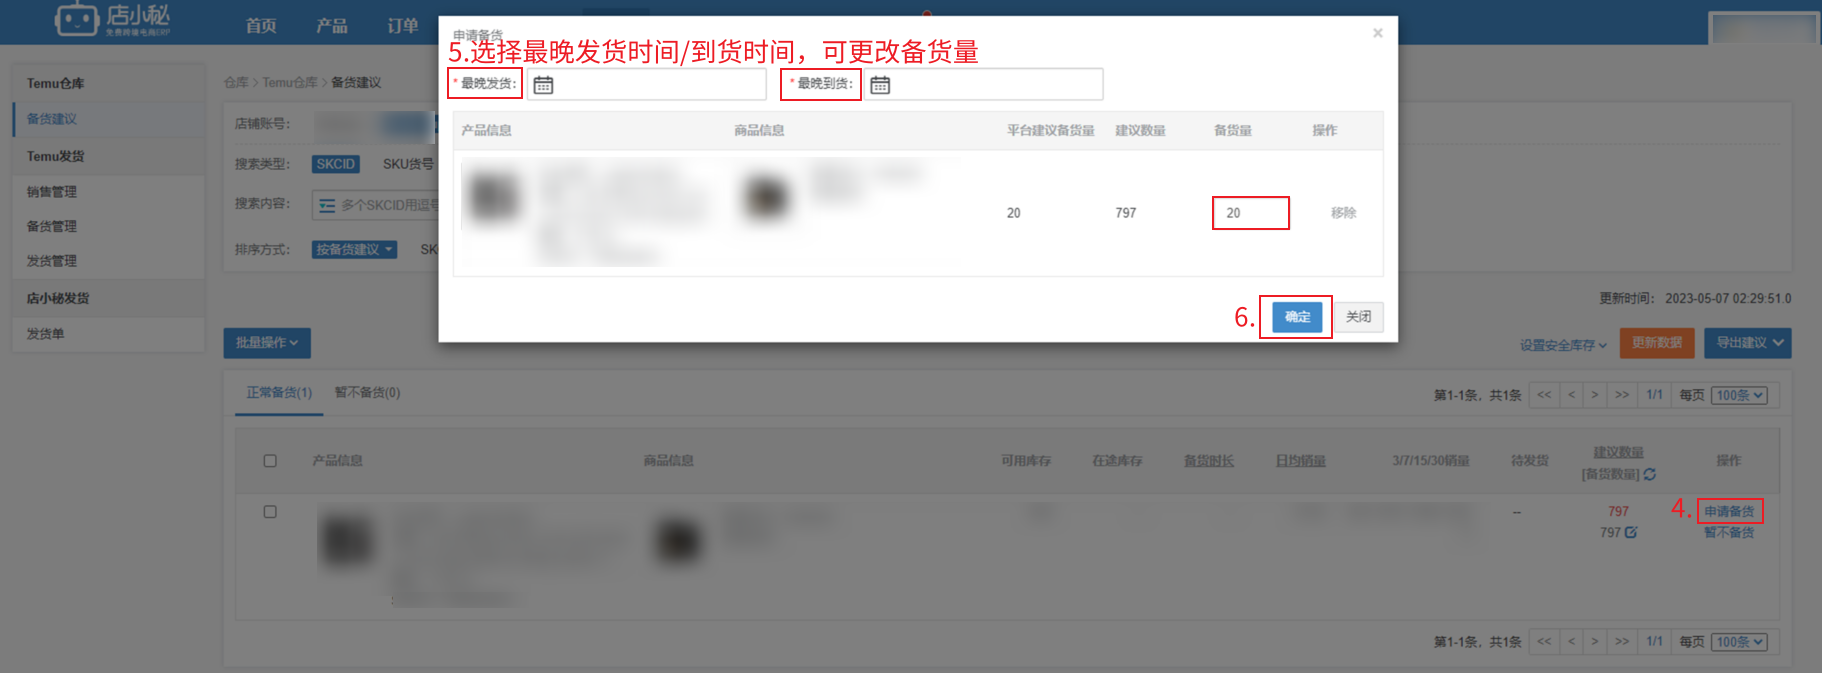Confirm the dialog with 确定 button
The image size is (1822, 673).
point(1297,317)
